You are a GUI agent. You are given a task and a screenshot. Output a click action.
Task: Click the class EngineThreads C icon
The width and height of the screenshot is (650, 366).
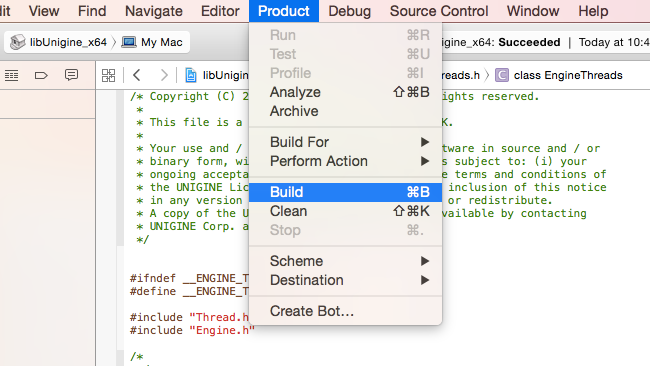502,75
